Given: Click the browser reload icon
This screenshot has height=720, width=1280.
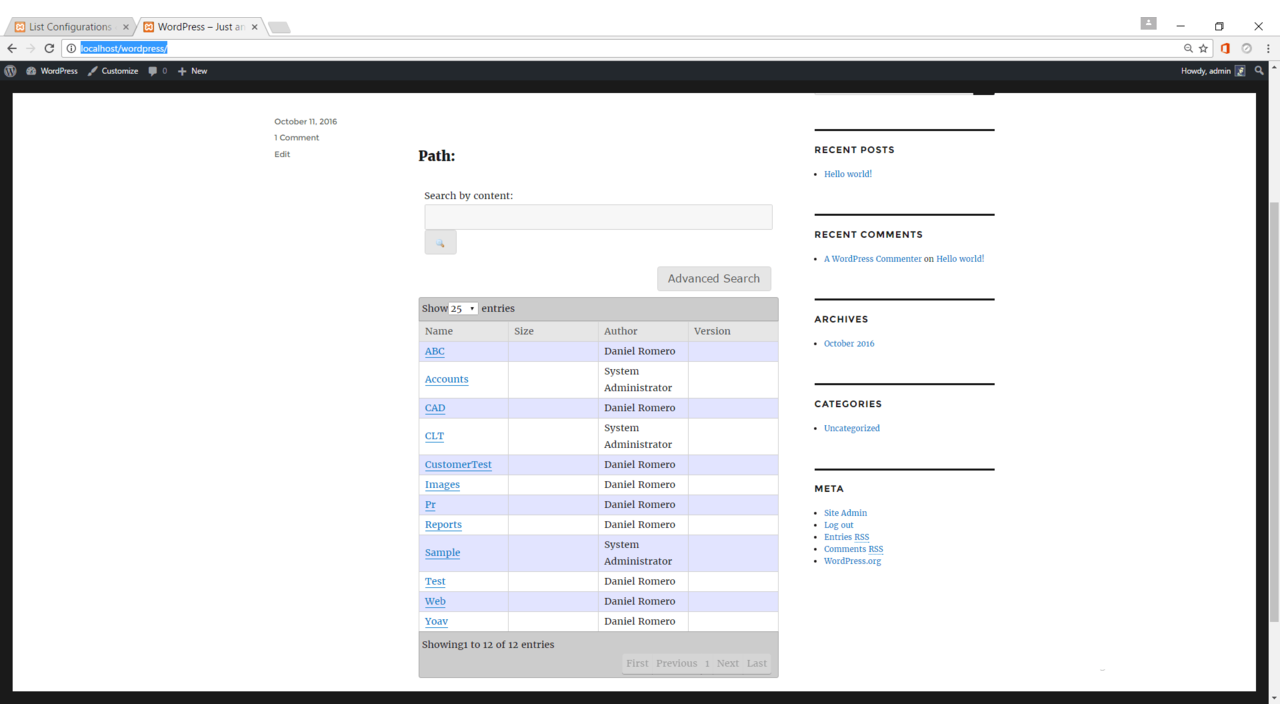Looking at the screenshot, I should click(49, 47).
